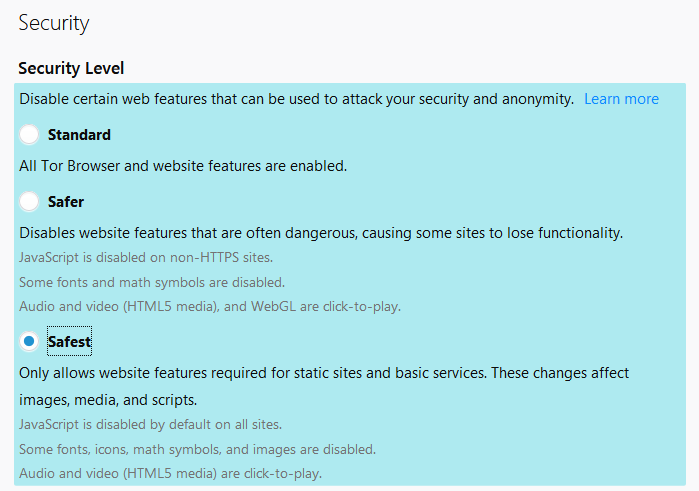Select the Standard security level radio button
Viewport: 699px width, 491px height.
[29, 134]
